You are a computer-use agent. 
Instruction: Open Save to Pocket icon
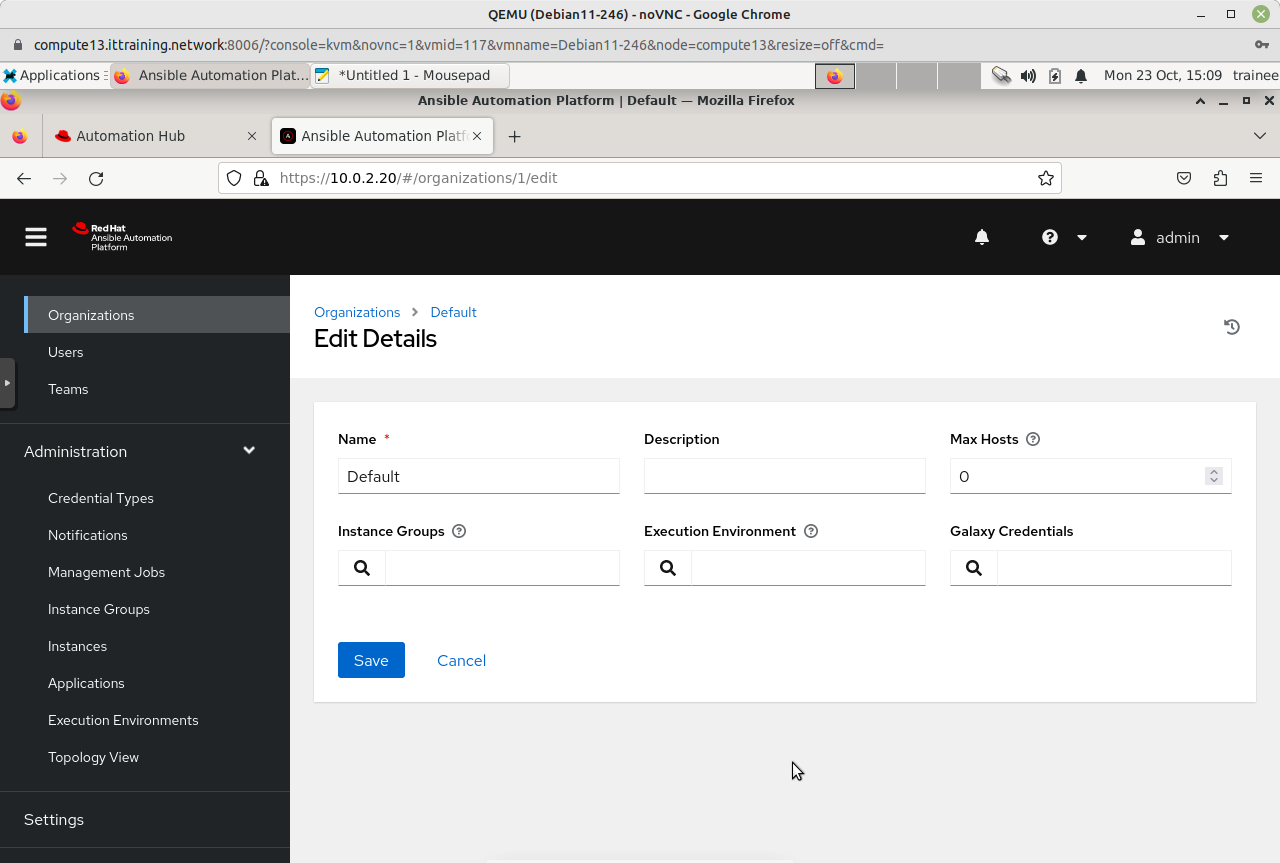pyautogui.click(x=1184, y=178)
